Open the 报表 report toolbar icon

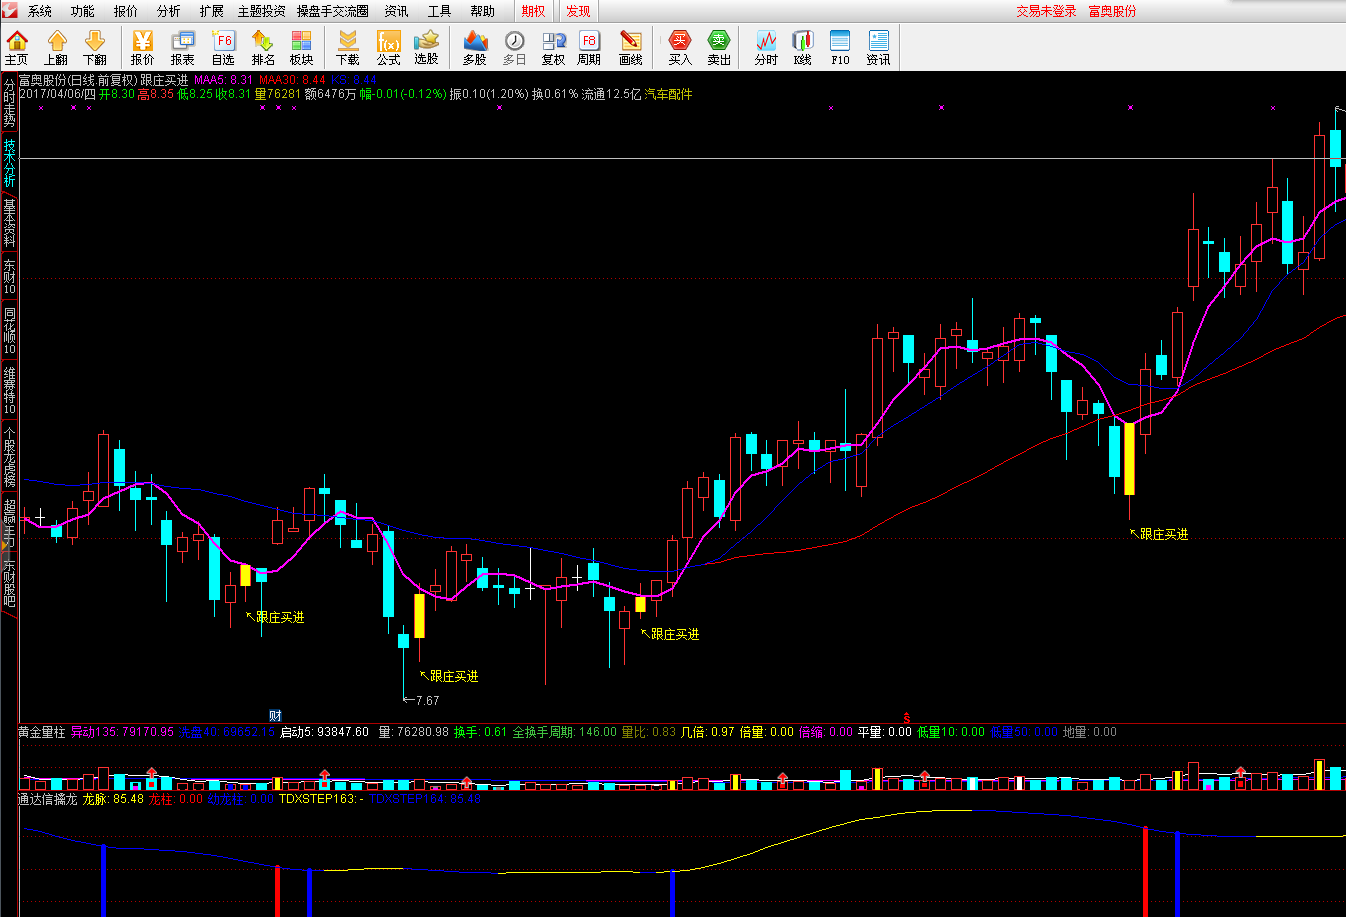pos(183,47)
